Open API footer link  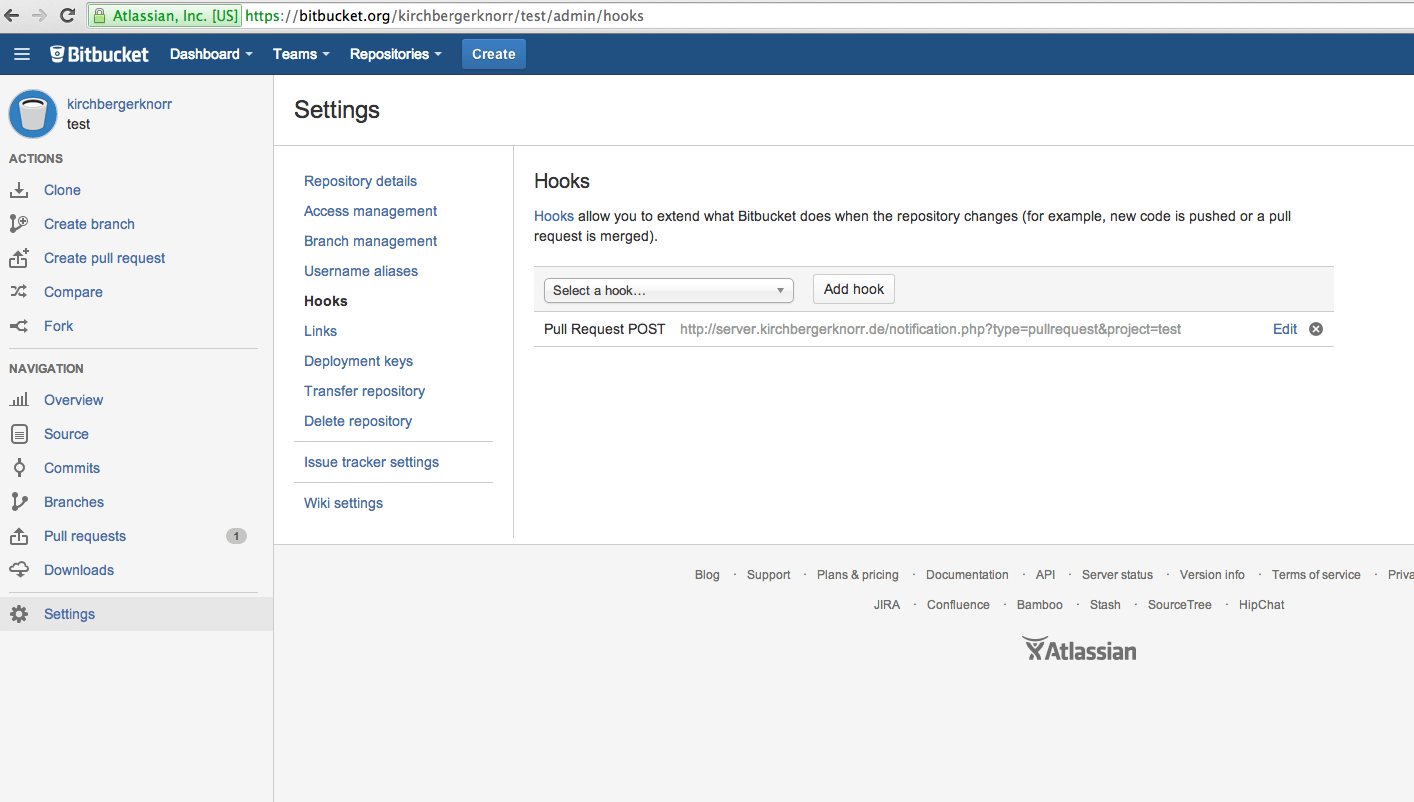[x=1045, y=575]
